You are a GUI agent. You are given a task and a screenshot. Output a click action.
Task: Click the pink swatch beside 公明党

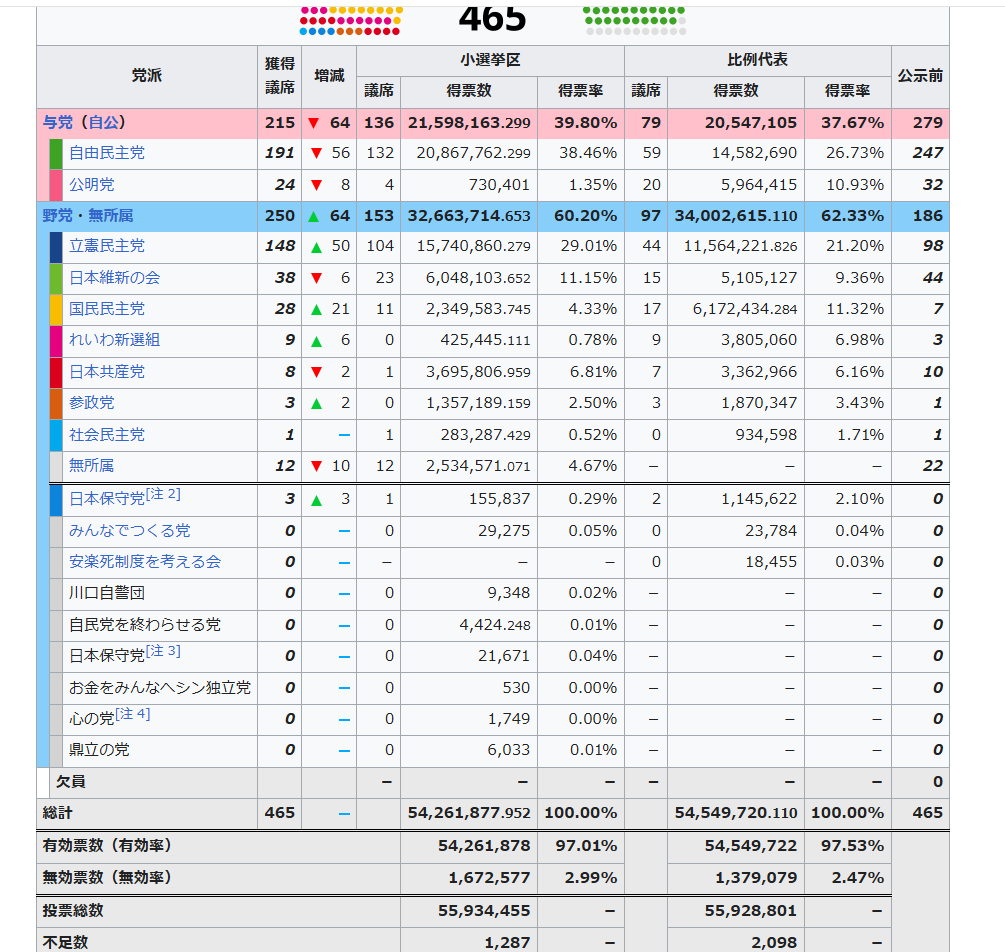click(x=56, y=185)
